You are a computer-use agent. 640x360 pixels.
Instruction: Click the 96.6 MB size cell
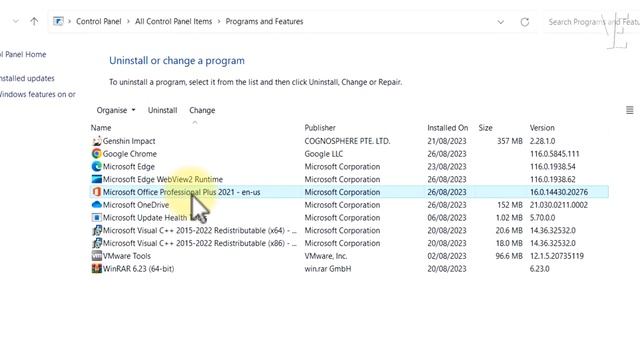509,256
